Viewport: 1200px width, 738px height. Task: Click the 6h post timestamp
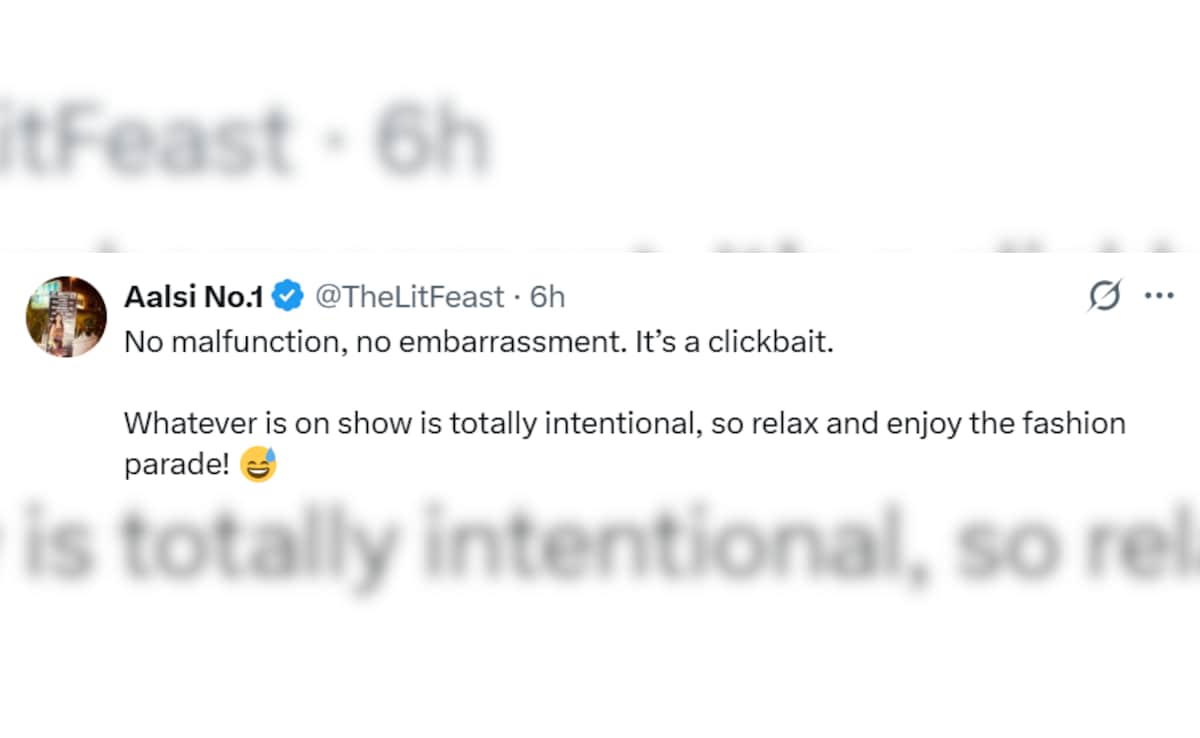pos(547,297)
